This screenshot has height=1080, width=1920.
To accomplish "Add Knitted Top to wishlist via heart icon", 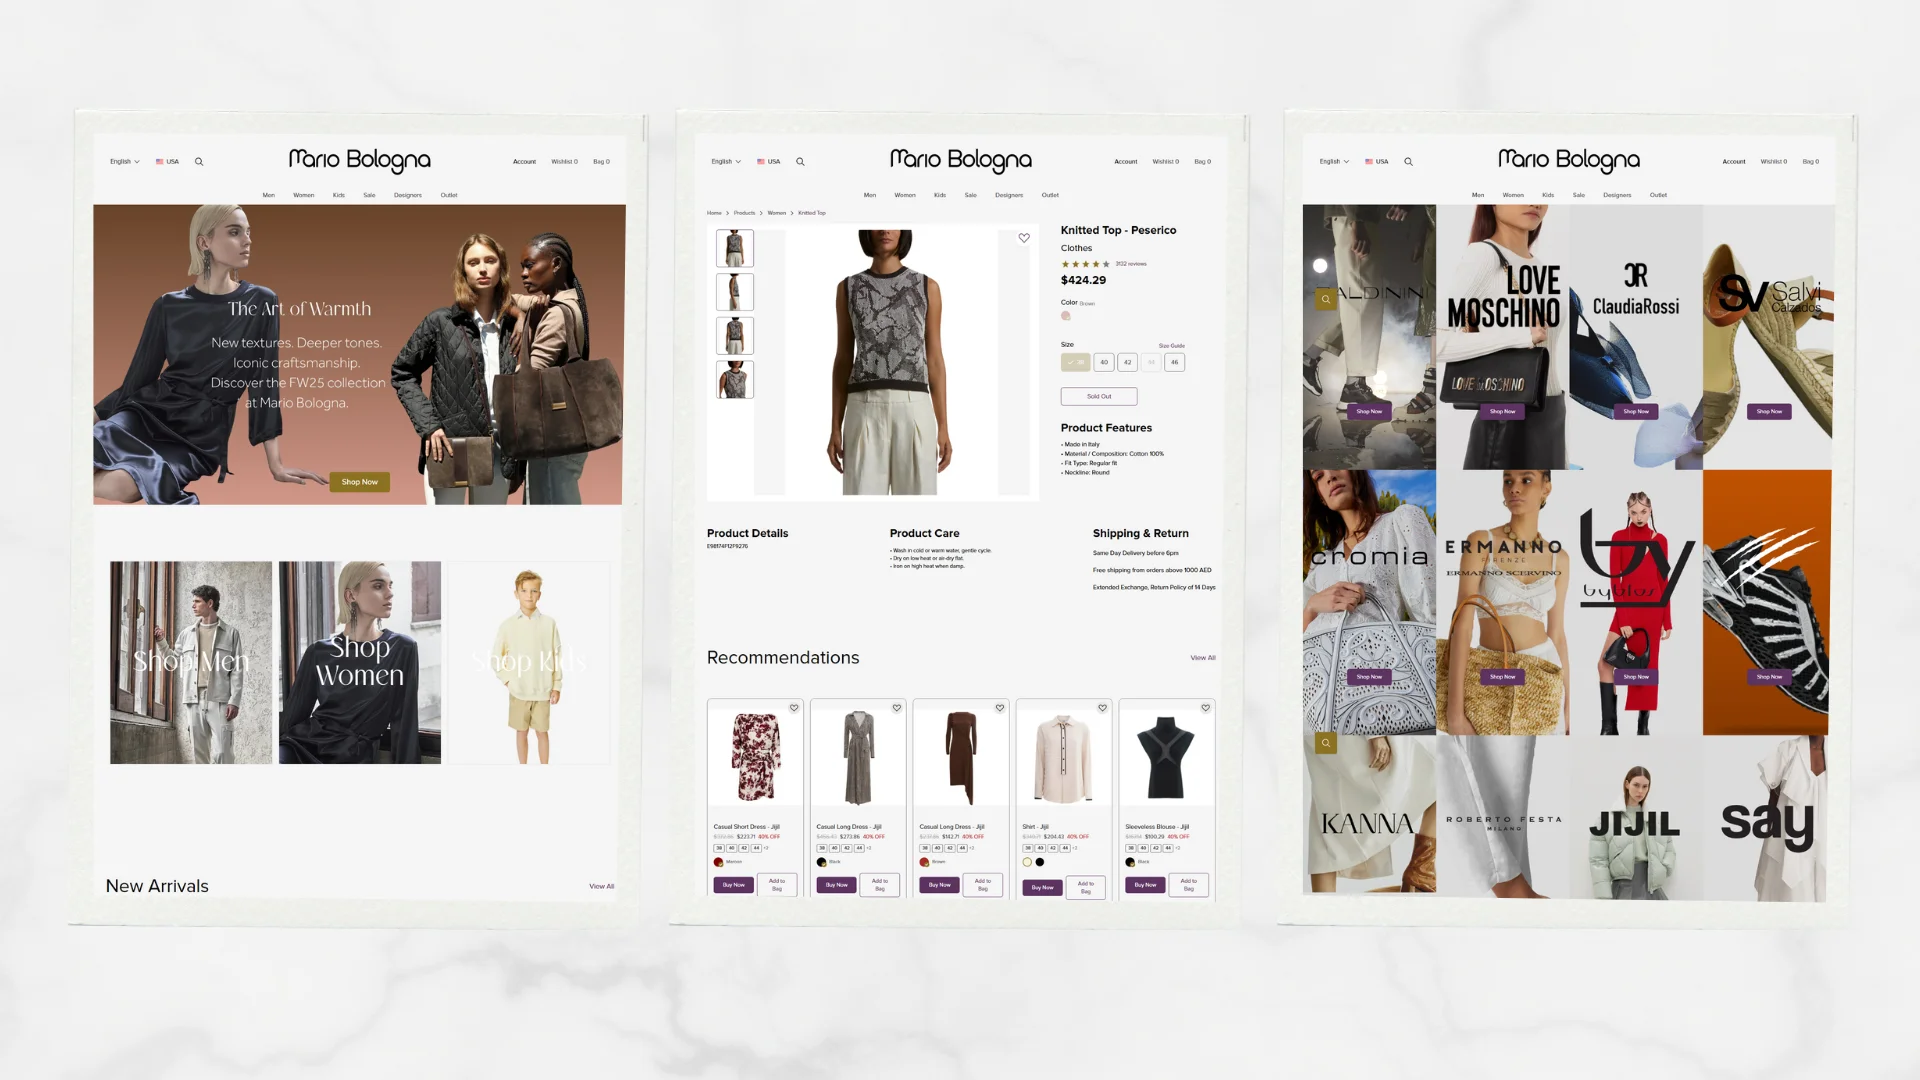I will pos(1024,238).
